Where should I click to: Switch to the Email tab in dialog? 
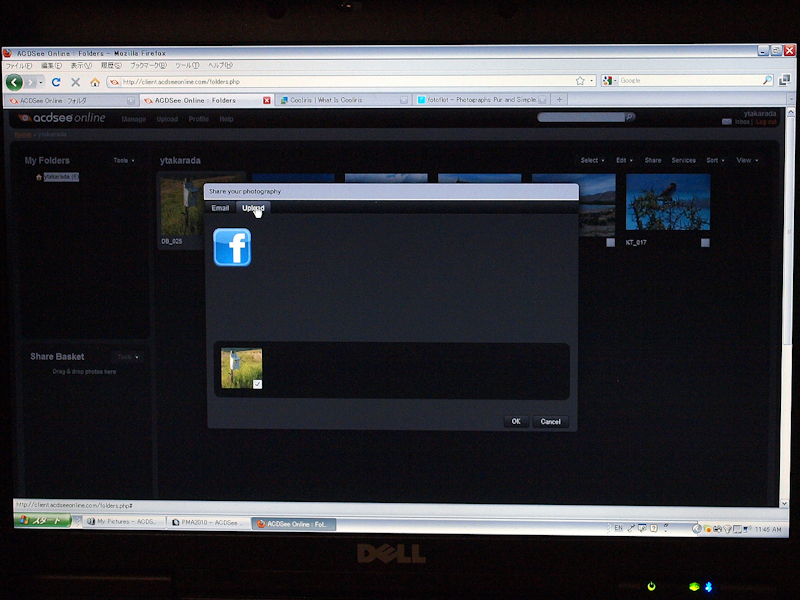(x=220, y=208)
